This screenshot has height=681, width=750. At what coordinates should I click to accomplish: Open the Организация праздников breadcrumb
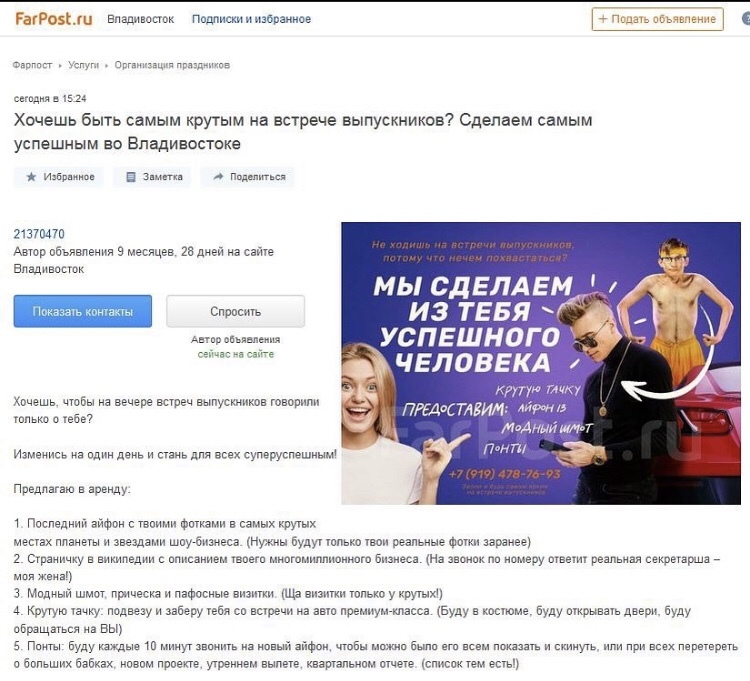tap(172, 65)
